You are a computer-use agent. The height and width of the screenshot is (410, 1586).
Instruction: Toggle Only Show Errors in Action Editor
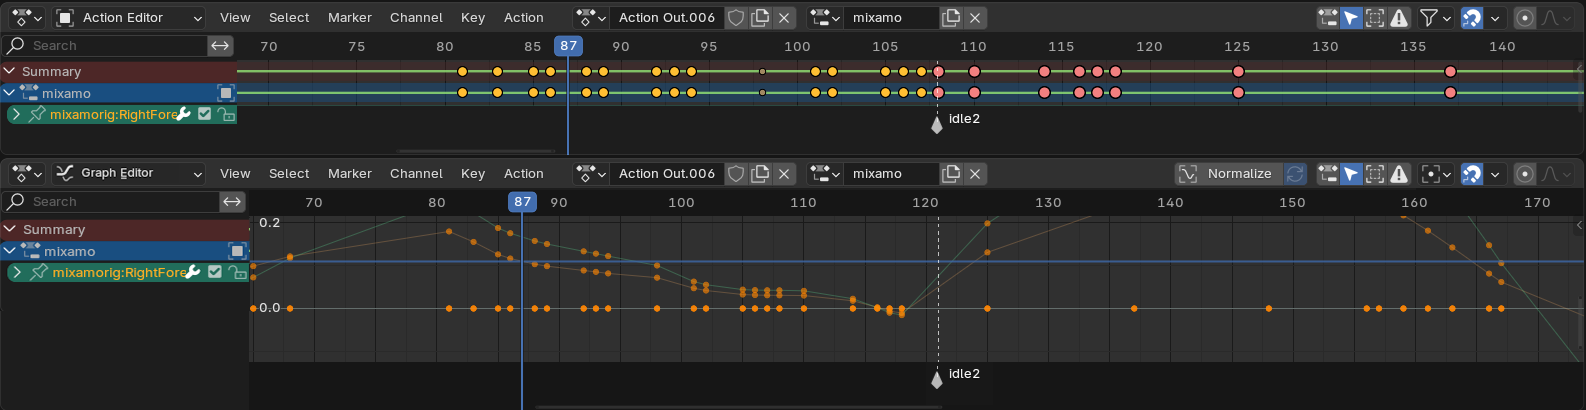pos(1399,17)
